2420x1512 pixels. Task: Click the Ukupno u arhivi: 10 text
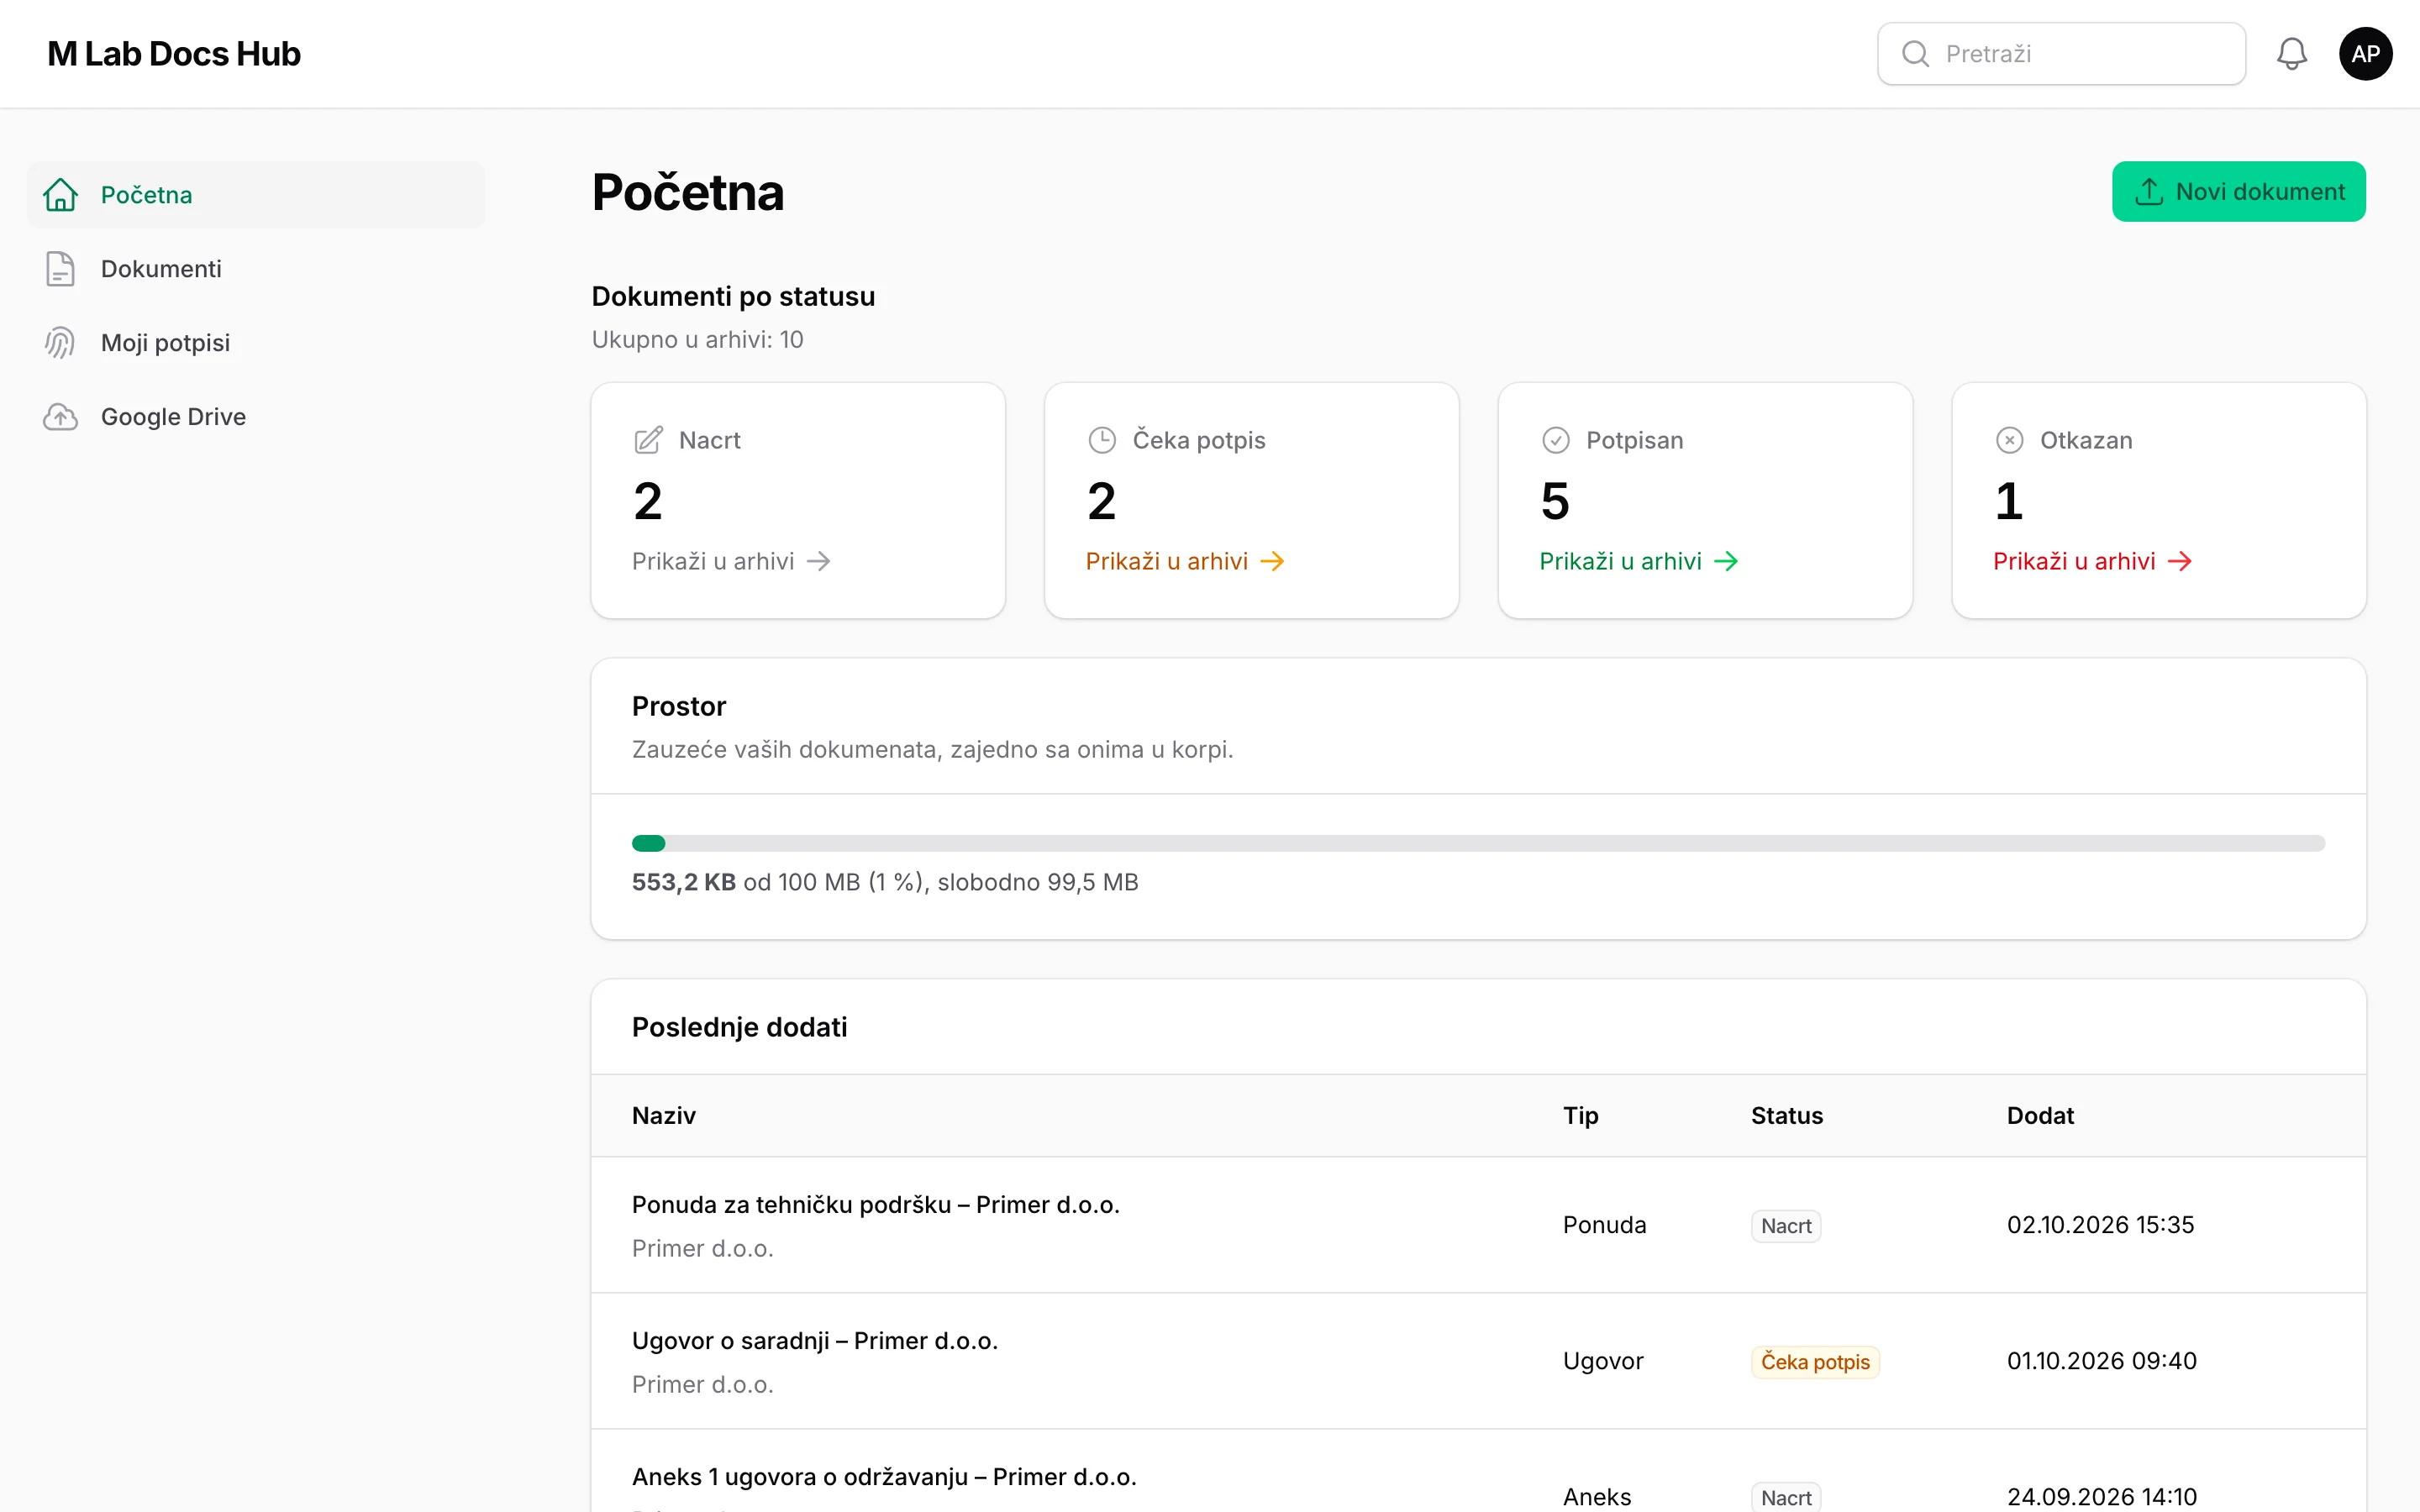tap(697, 339)
